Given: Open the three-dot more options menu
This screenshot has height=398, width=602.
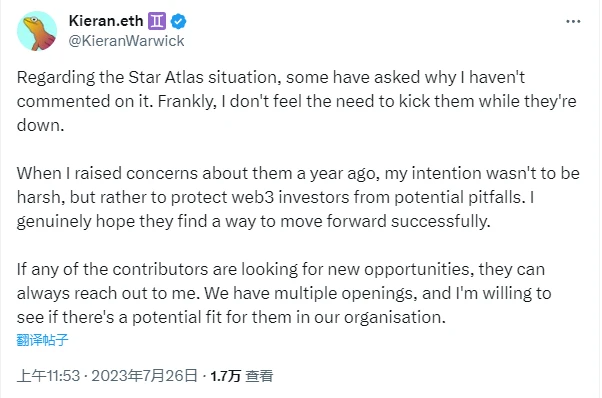Looking at the screenshot, I should coord(573,21).
